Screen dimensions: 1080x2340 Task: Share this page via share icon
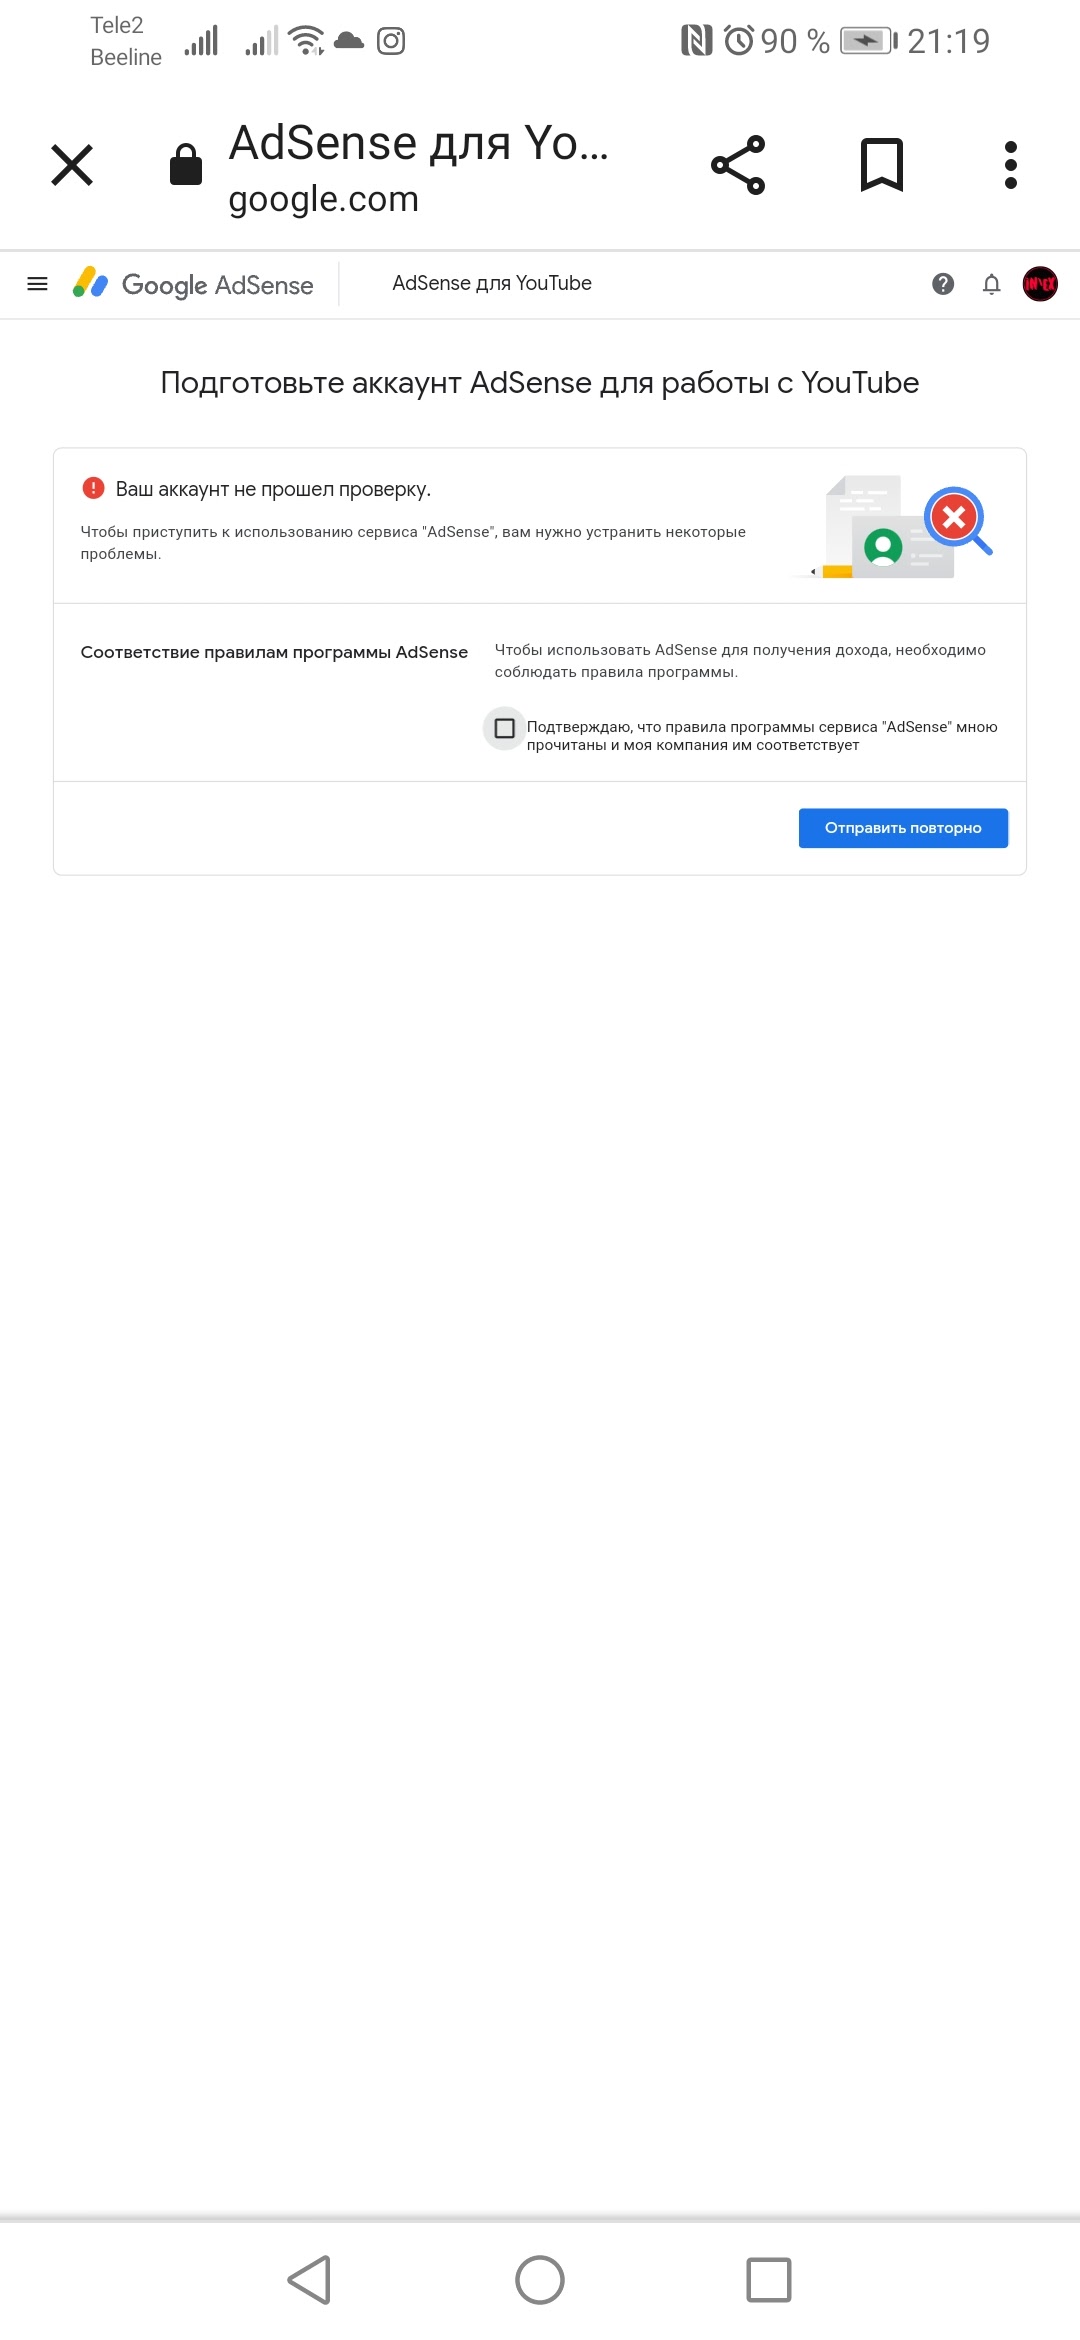point(738,165)
